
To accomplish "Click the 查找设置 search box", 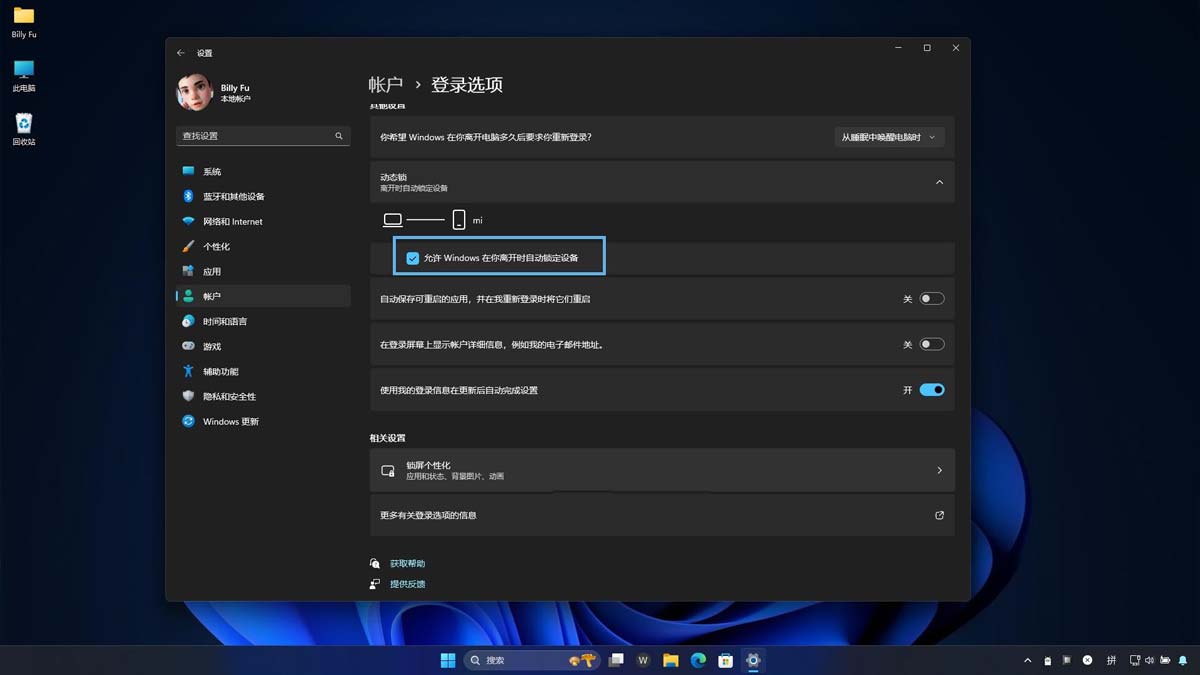I will (x=262, y=134).
